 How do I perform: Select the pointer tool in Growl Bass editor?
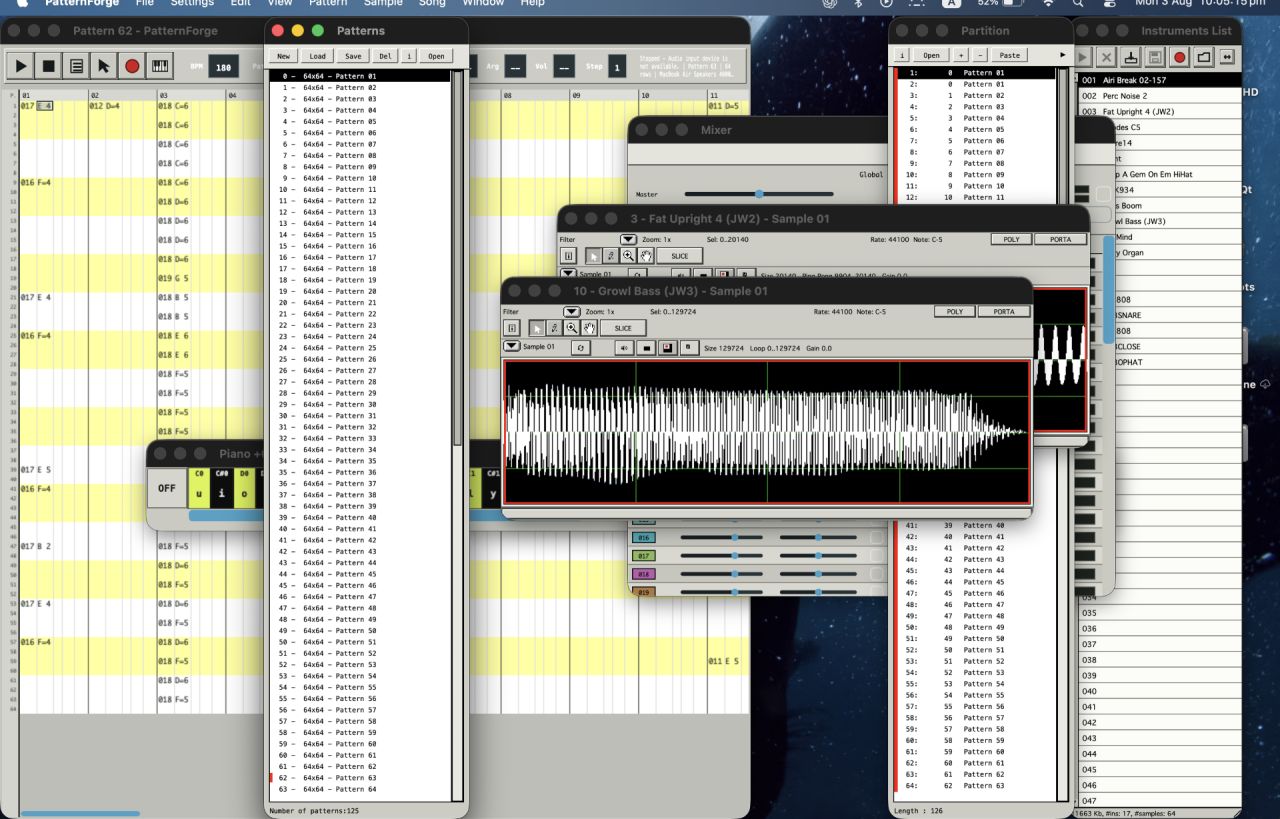point(538,328)
